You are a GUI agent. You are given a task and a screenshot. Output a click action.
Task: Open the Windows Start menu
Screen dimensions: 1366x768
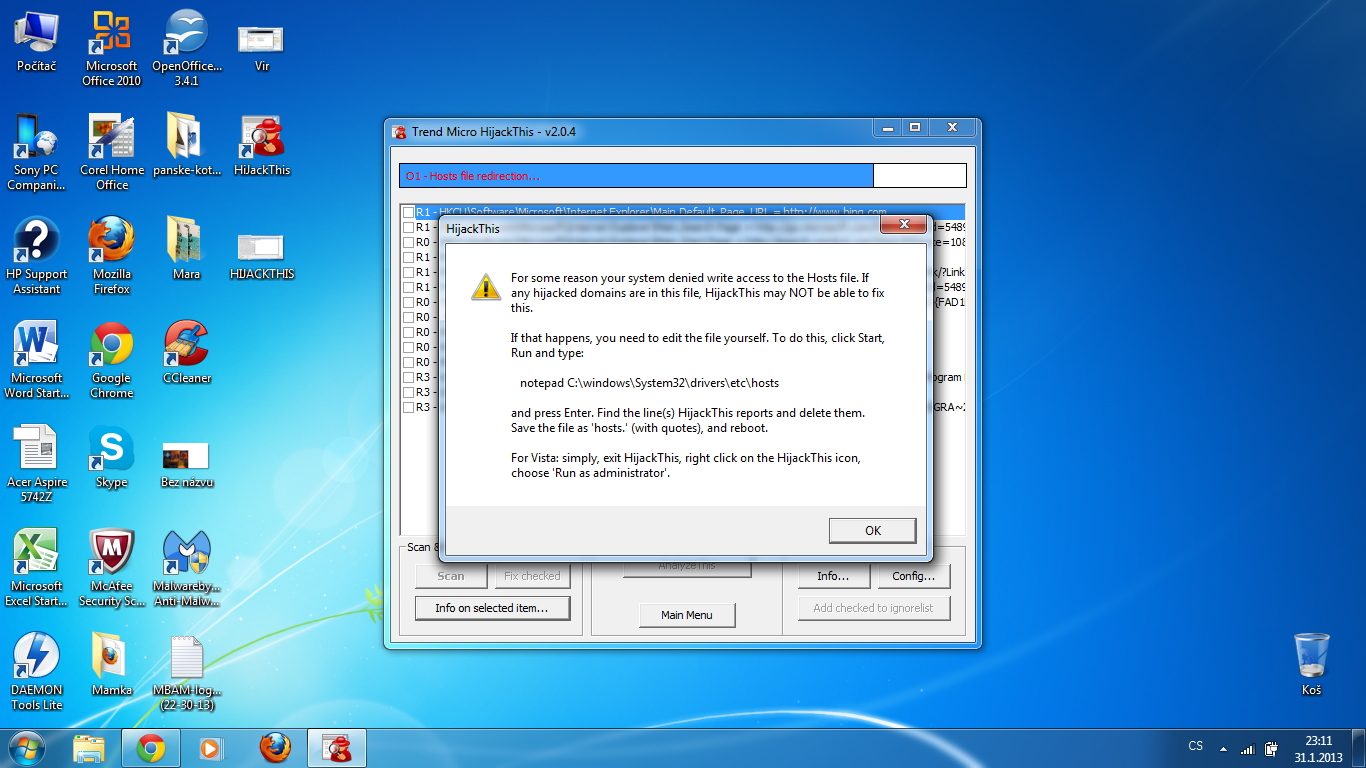[x=27, y=748]
